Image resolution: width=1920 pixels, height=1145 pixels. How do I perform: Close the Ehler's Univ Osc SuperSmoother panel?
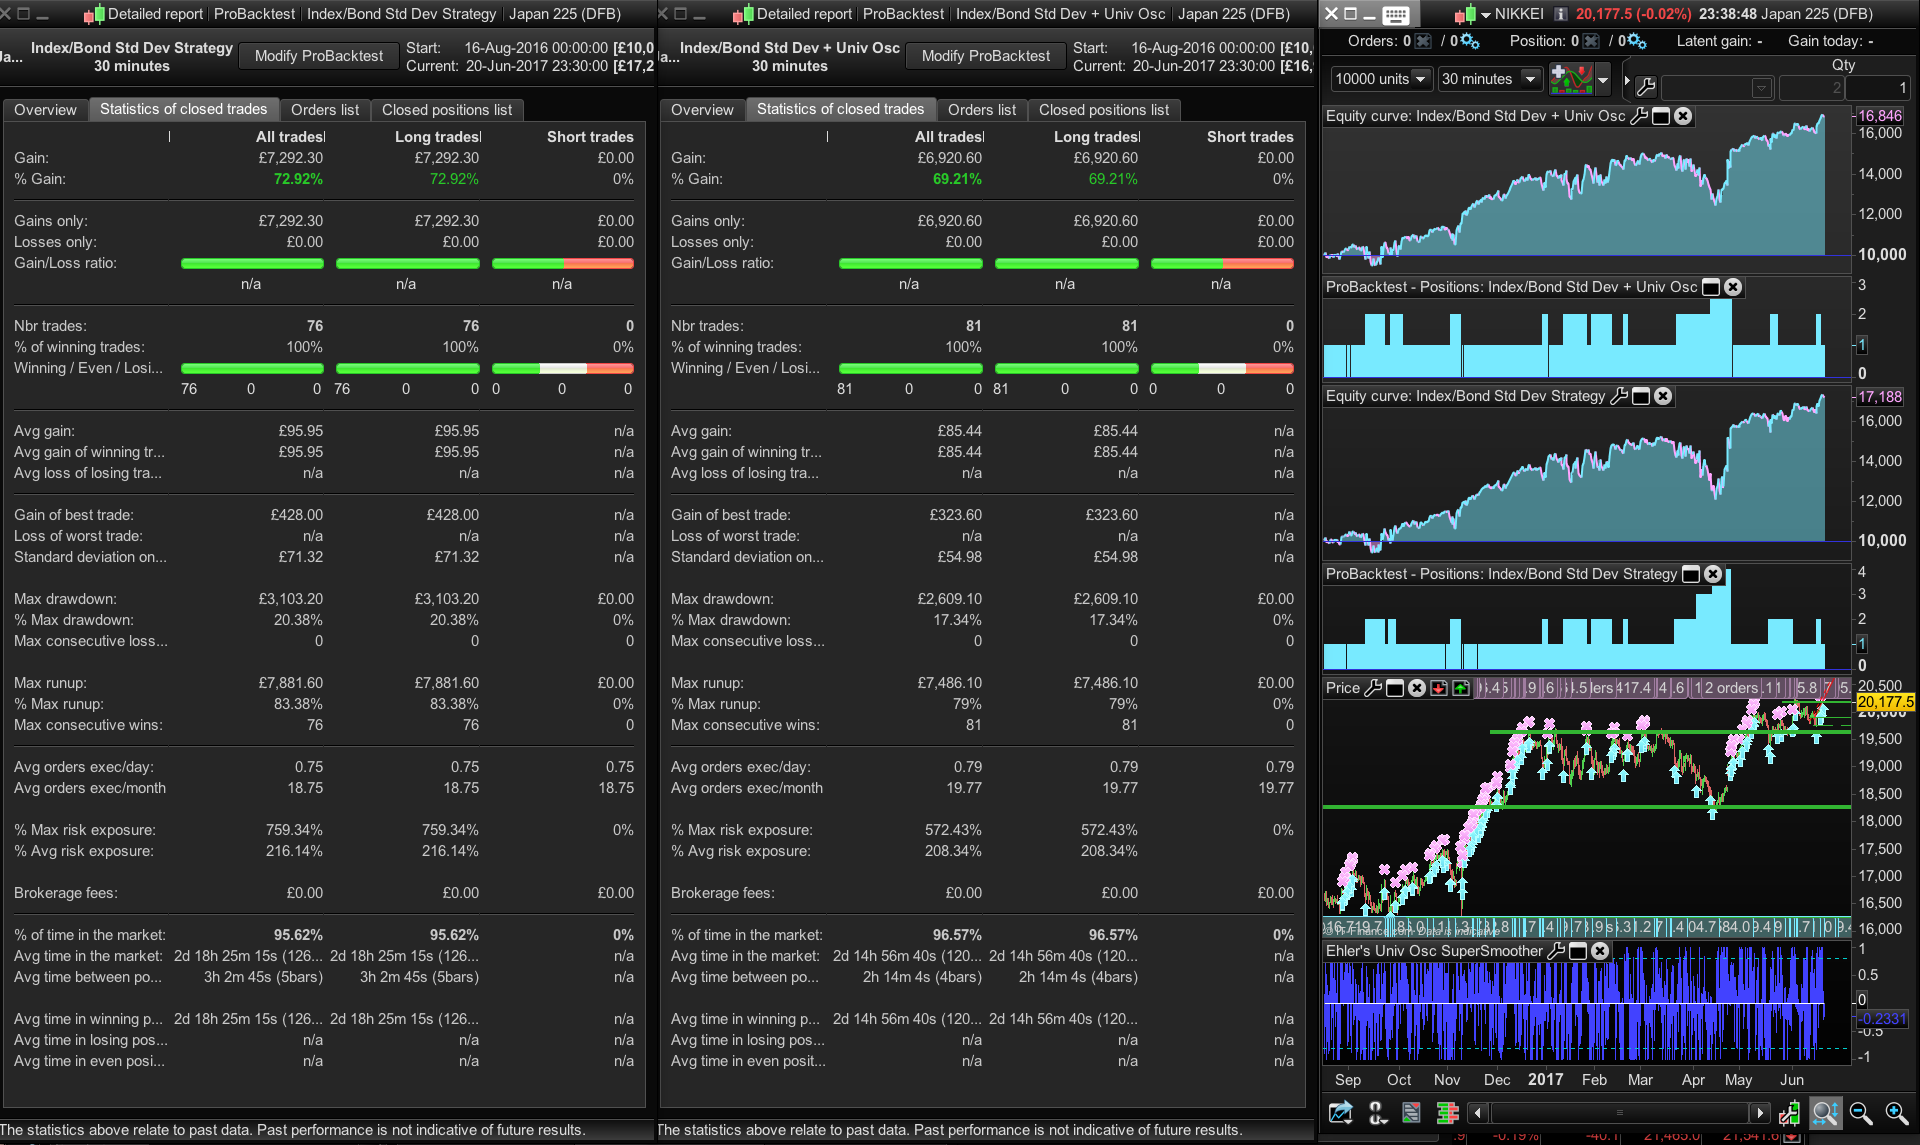tap(1600, 951)
